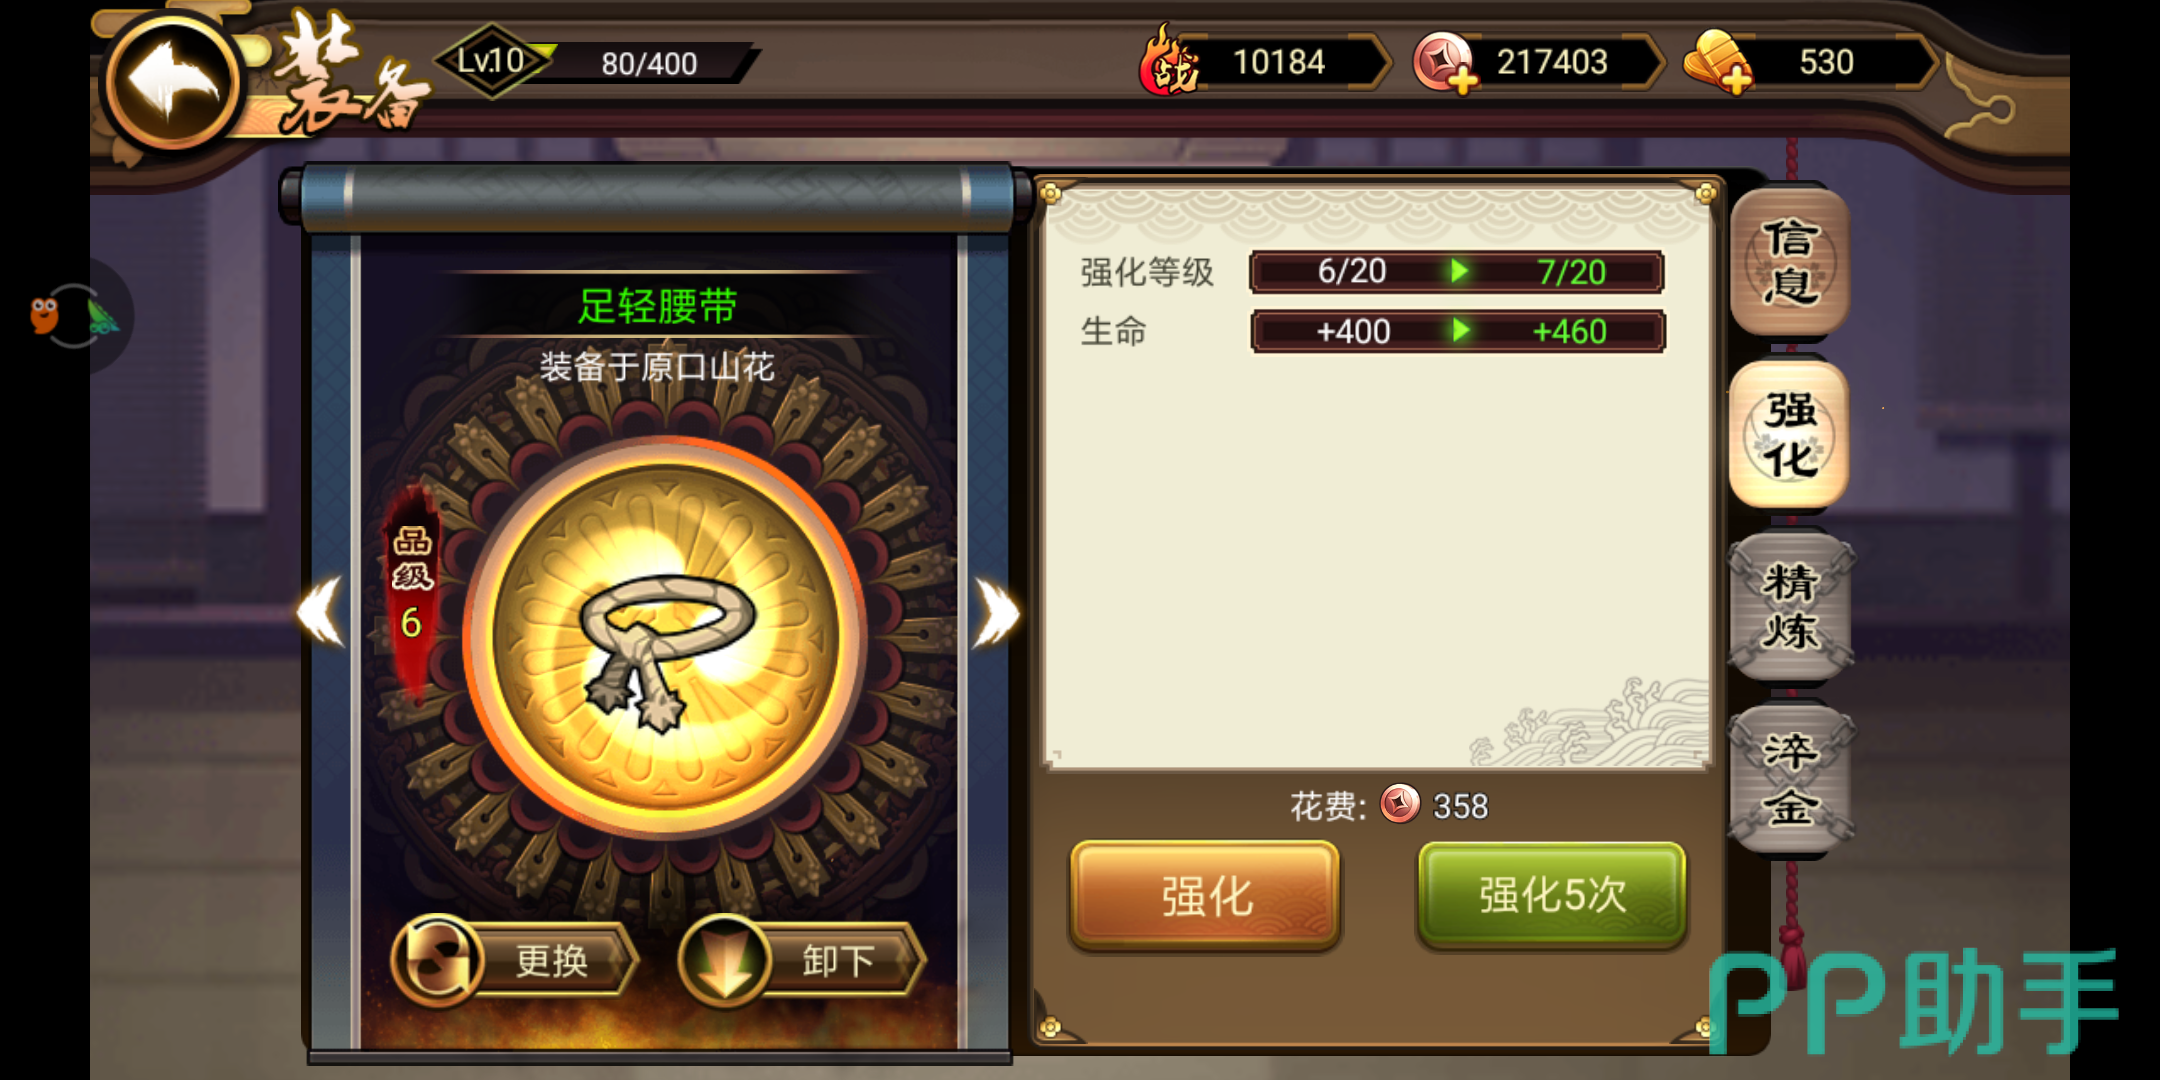2160x1080 pixels.
Task: Tap the coin icon beside cost 358
Action: click(x=1400, y=804)
